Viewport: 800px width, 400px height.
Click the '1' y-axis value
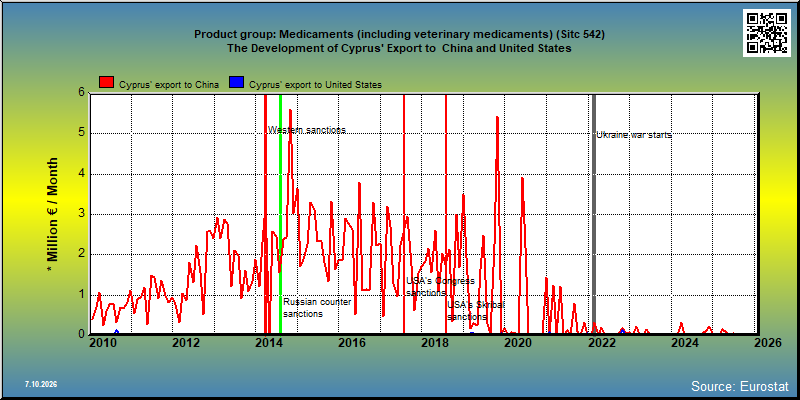pos(81,294)
